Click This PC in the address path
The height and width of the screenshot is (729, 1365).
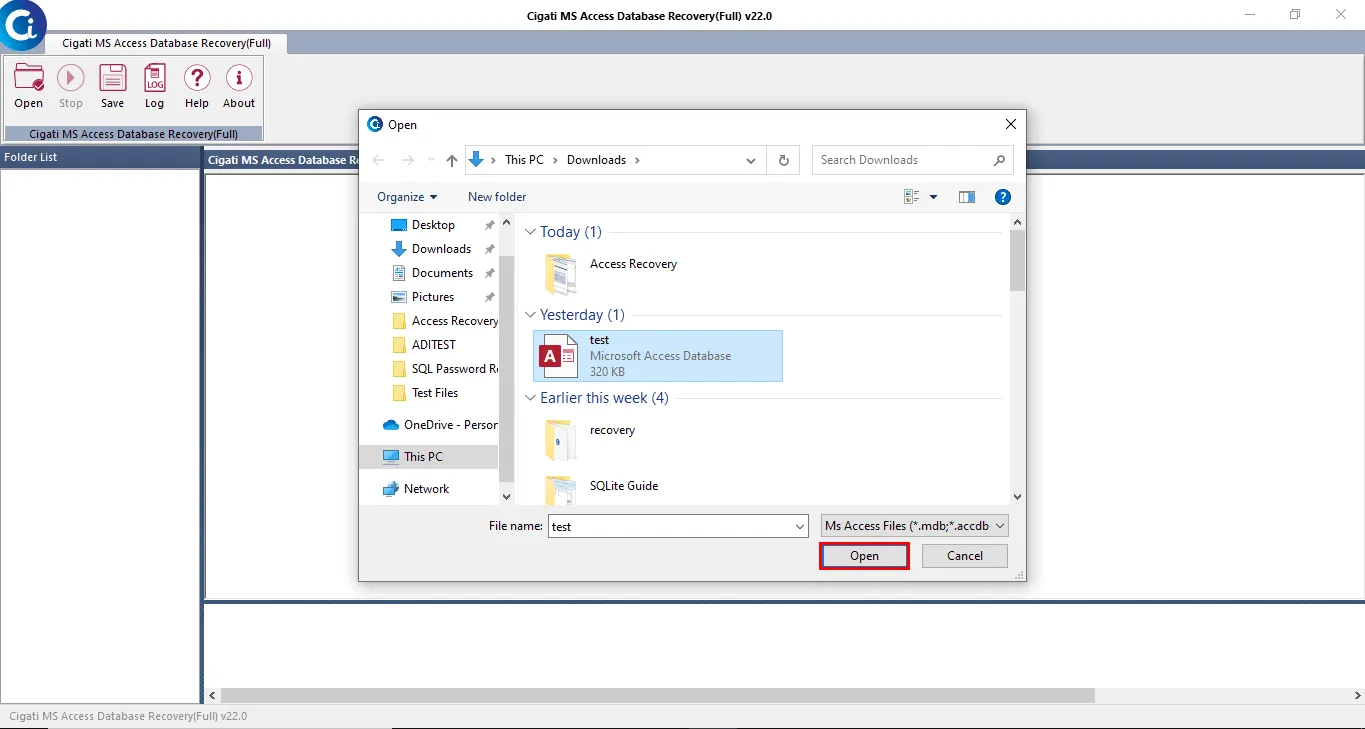click(x=524, y=160)
